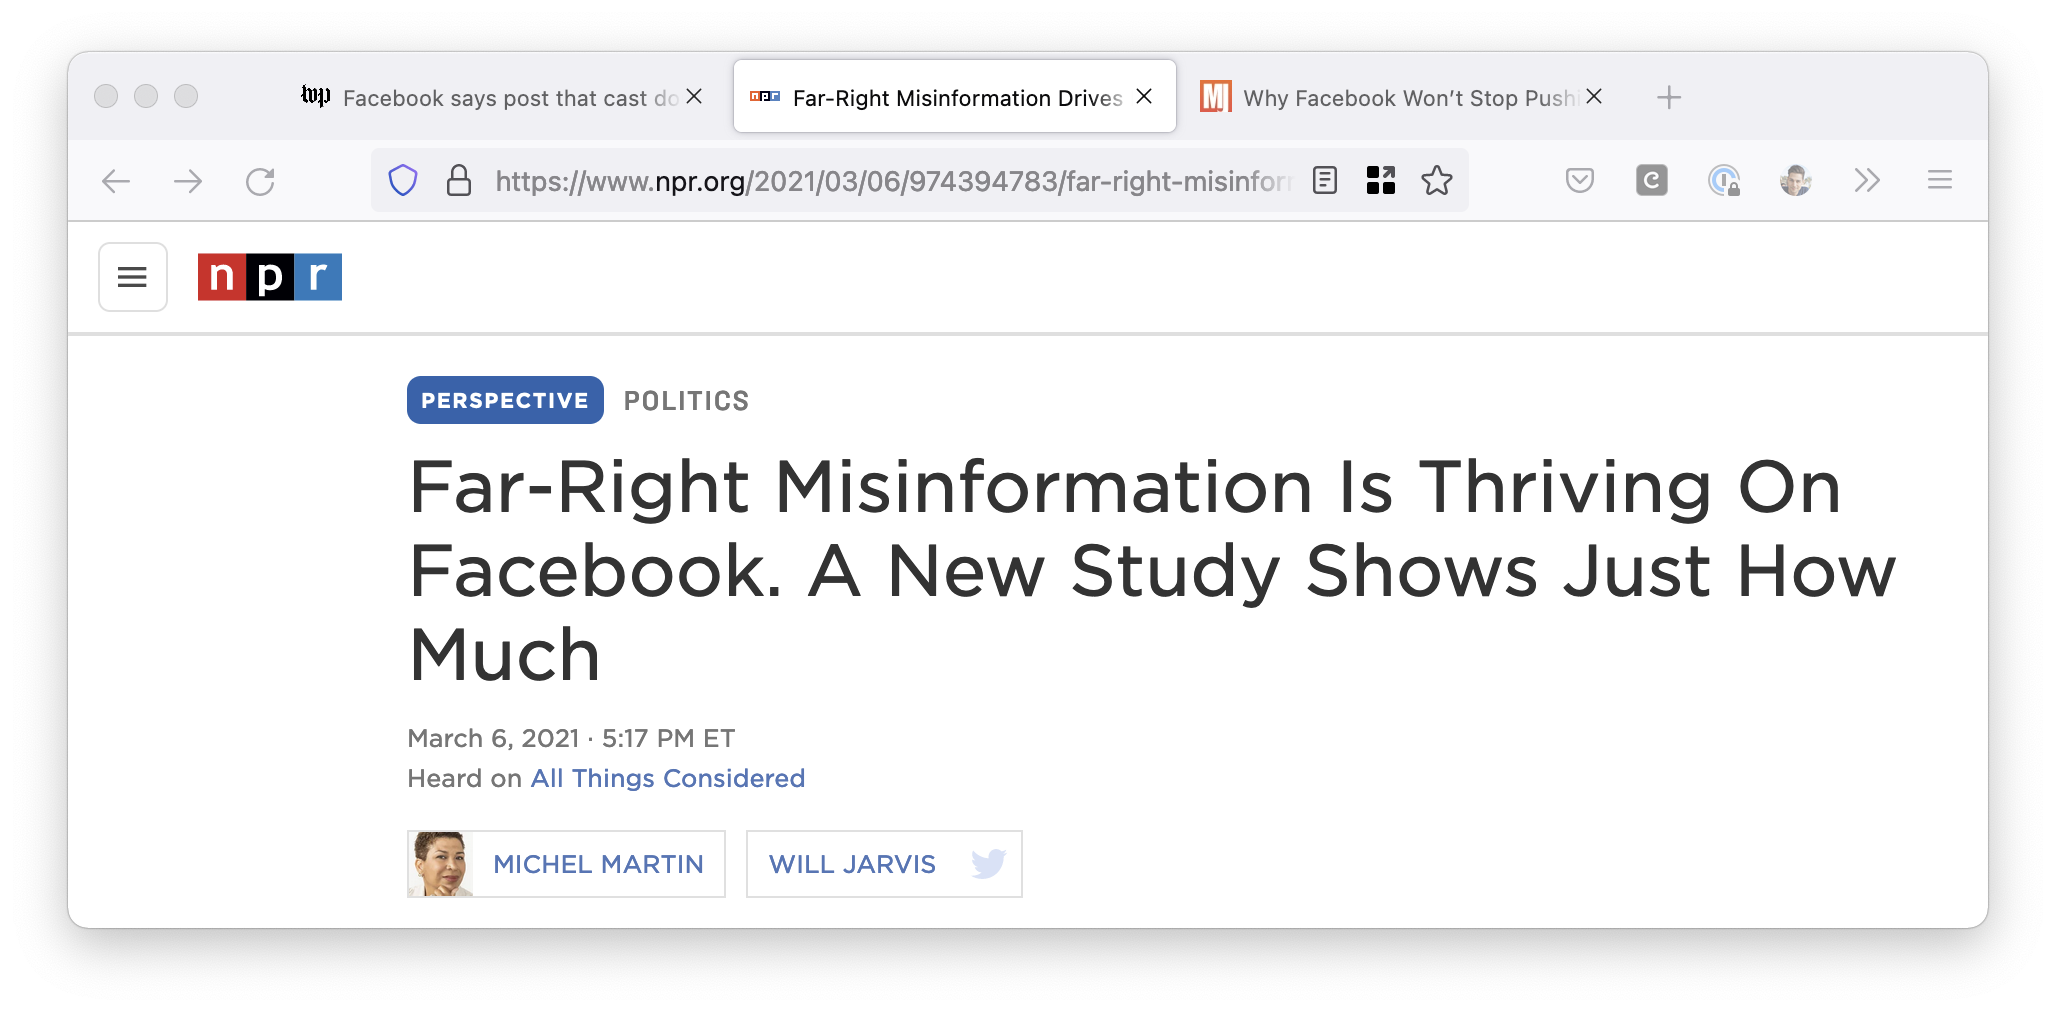Reload the current NPR page

(261, 181)
